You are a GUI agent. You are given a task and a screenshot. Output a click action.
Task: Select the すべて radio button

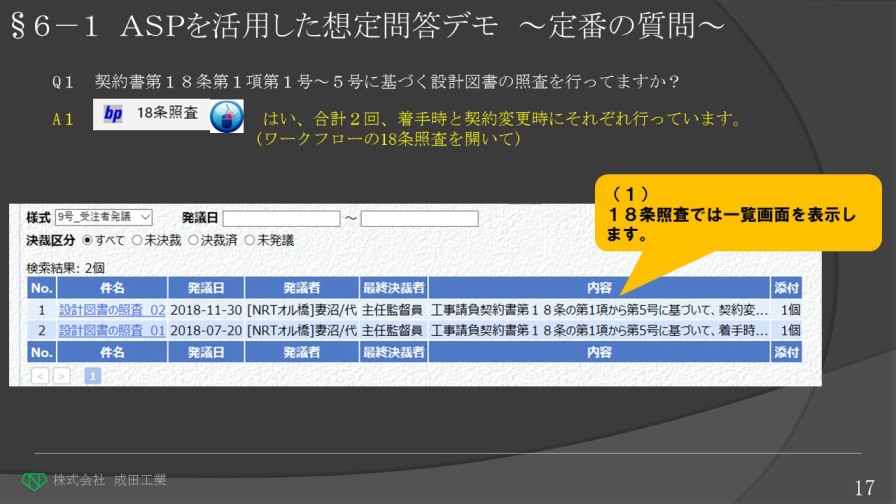[87, 241]
